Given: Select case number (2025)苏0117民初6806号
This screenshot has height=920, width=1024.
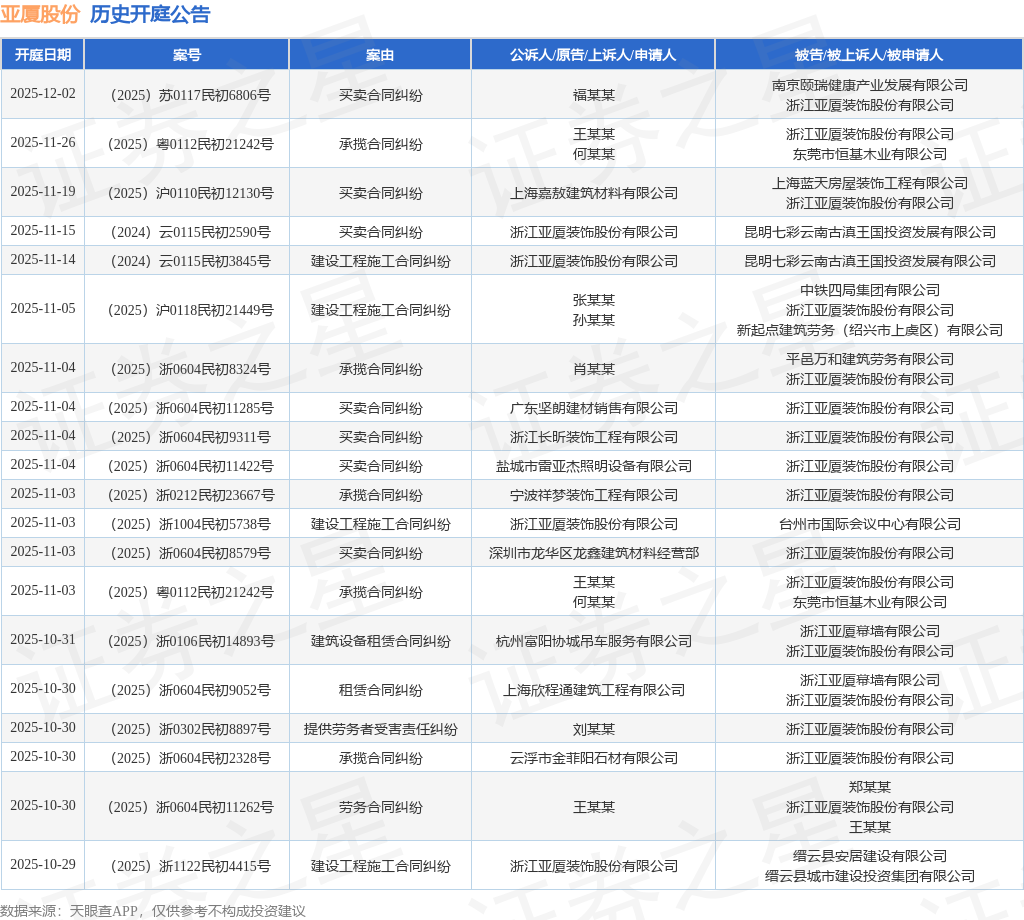Looking at the screenshot, I should (187, 95).
